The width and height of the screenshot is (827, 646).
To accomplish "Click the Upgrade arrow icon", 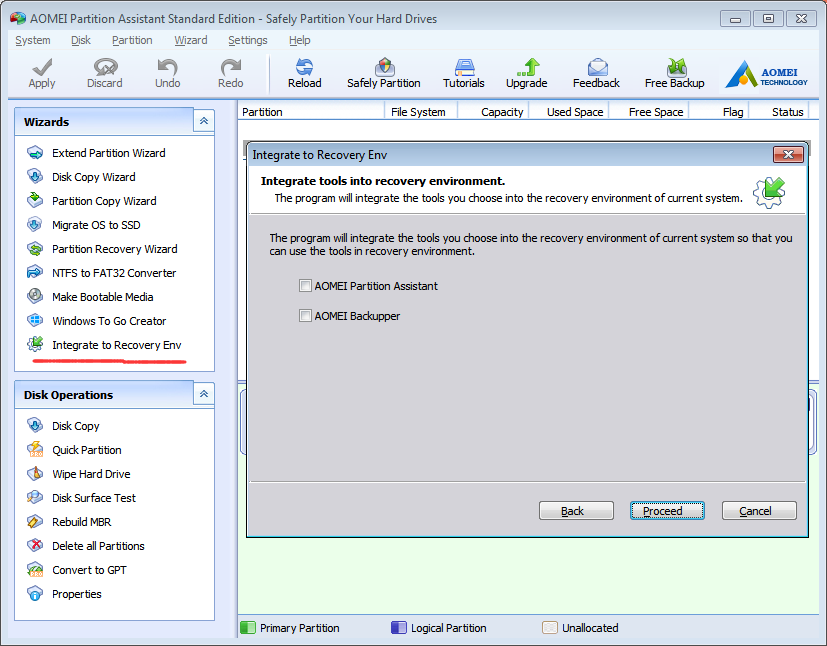I will 527,67.
